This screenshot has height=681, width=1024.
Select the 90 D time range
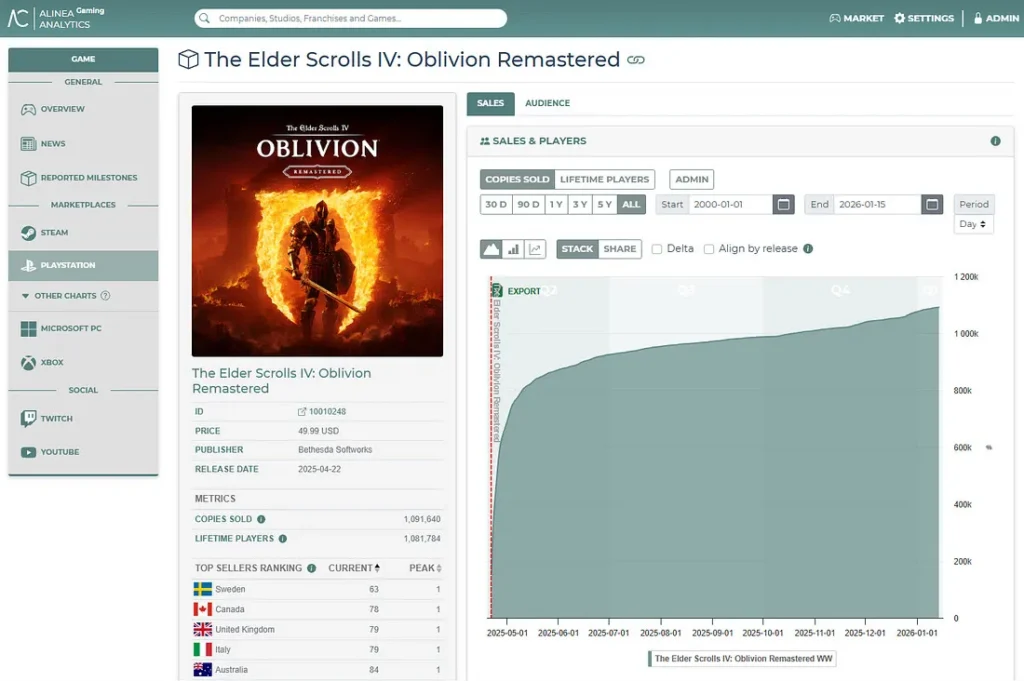tap(527, 204)
